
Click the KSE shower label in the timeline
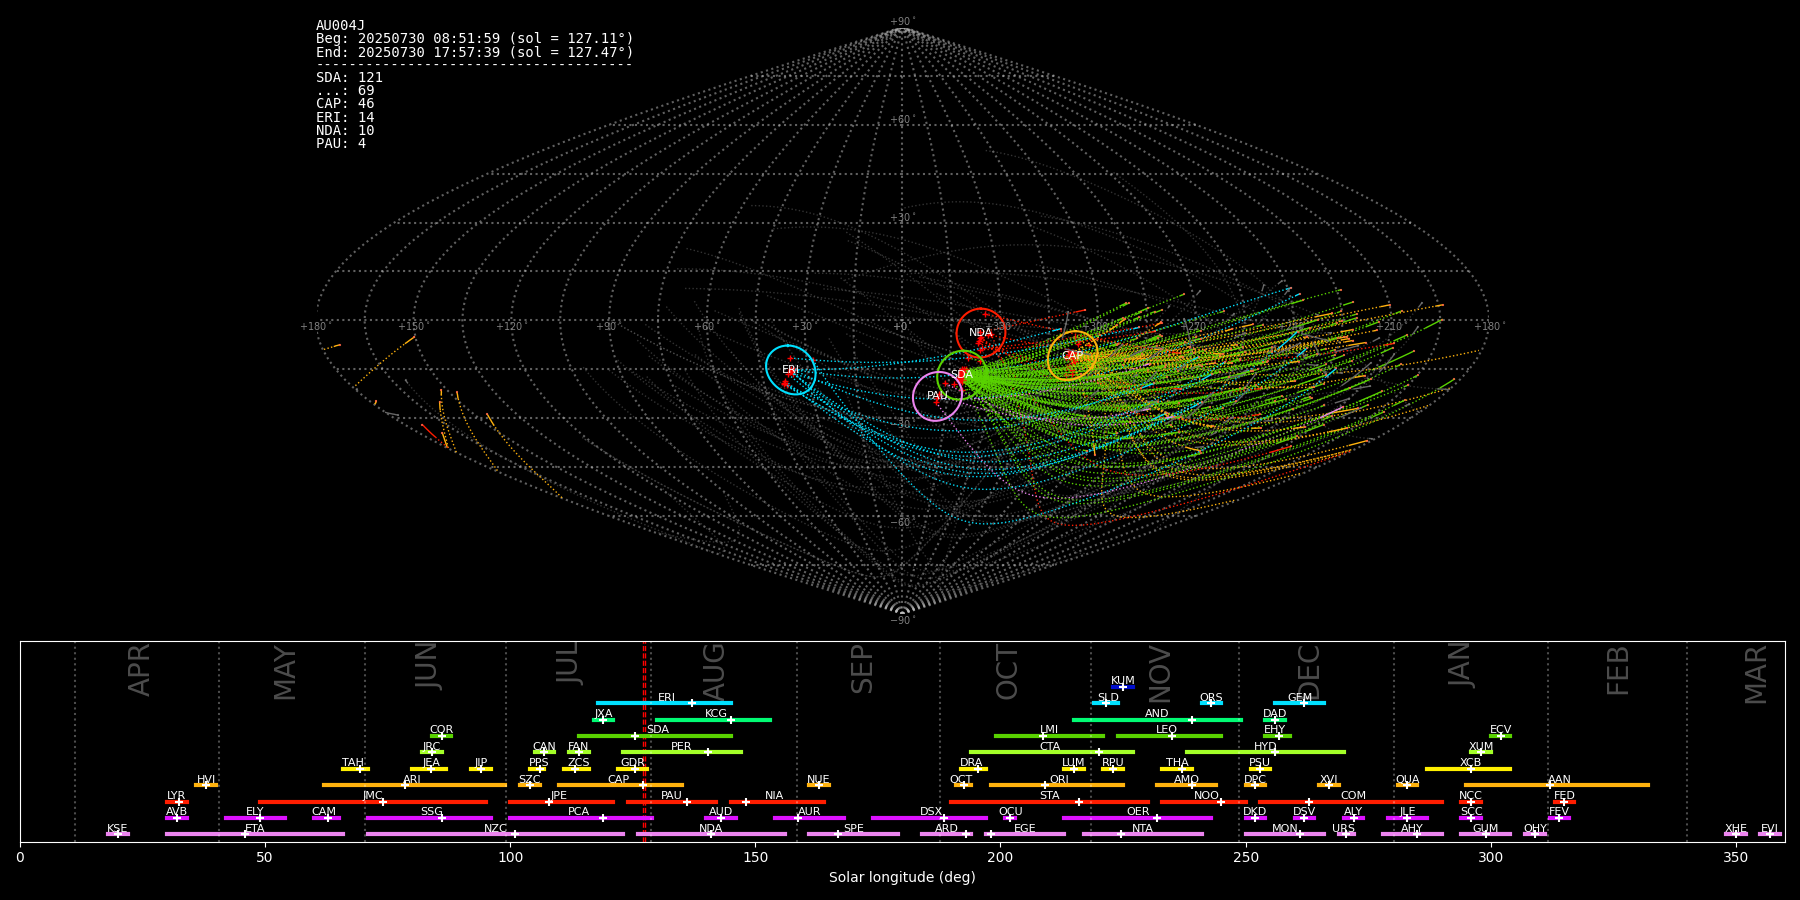coord(117,829)
